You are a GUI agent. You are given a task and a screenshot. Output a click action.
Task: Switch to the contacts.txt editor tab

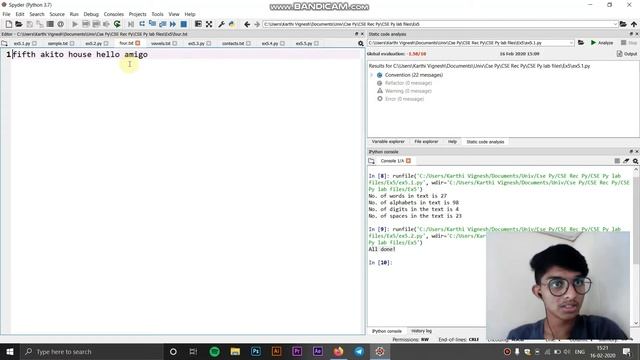pos(233,43)
